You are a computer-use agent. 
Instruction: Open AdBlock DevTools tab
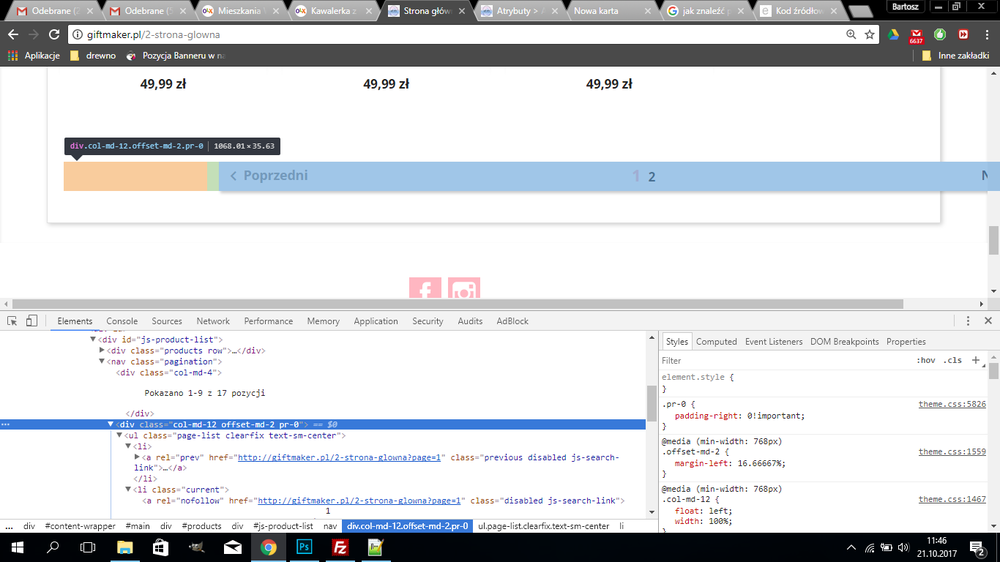[512, 321]
